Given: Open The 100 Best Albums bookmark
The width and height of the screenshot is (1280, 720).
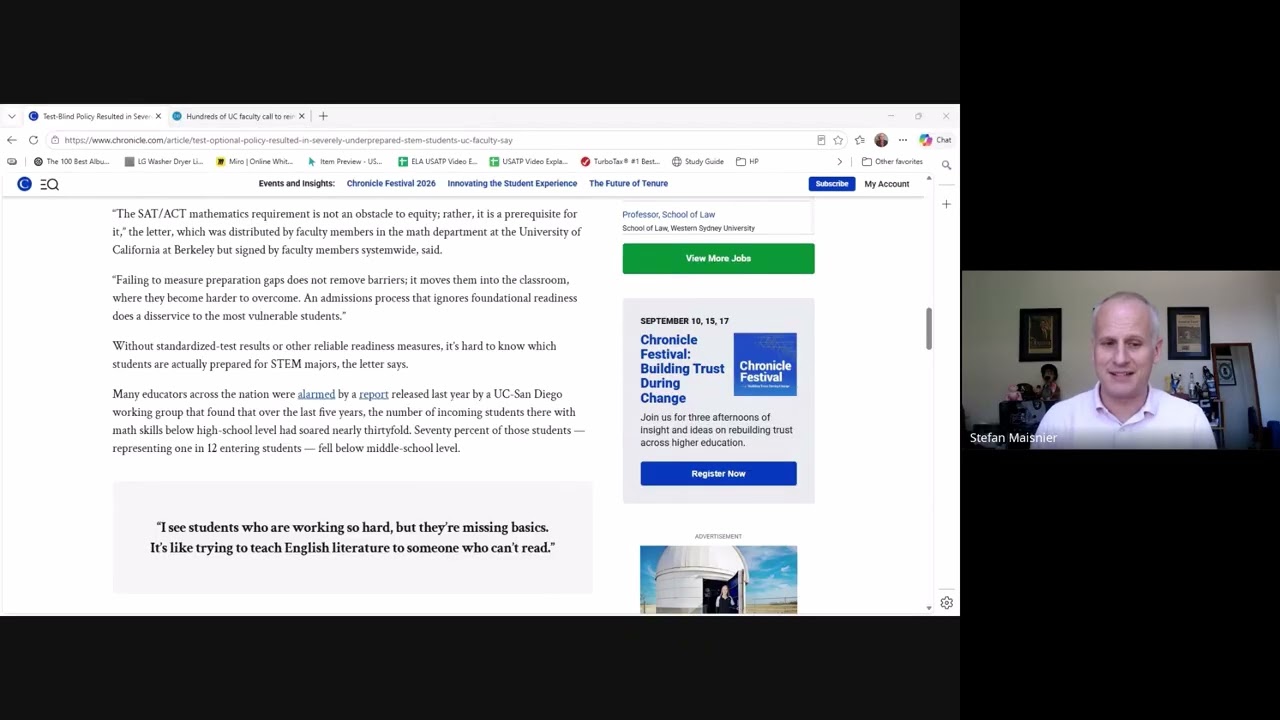Looking at the screenshot, I should (71, 161).
